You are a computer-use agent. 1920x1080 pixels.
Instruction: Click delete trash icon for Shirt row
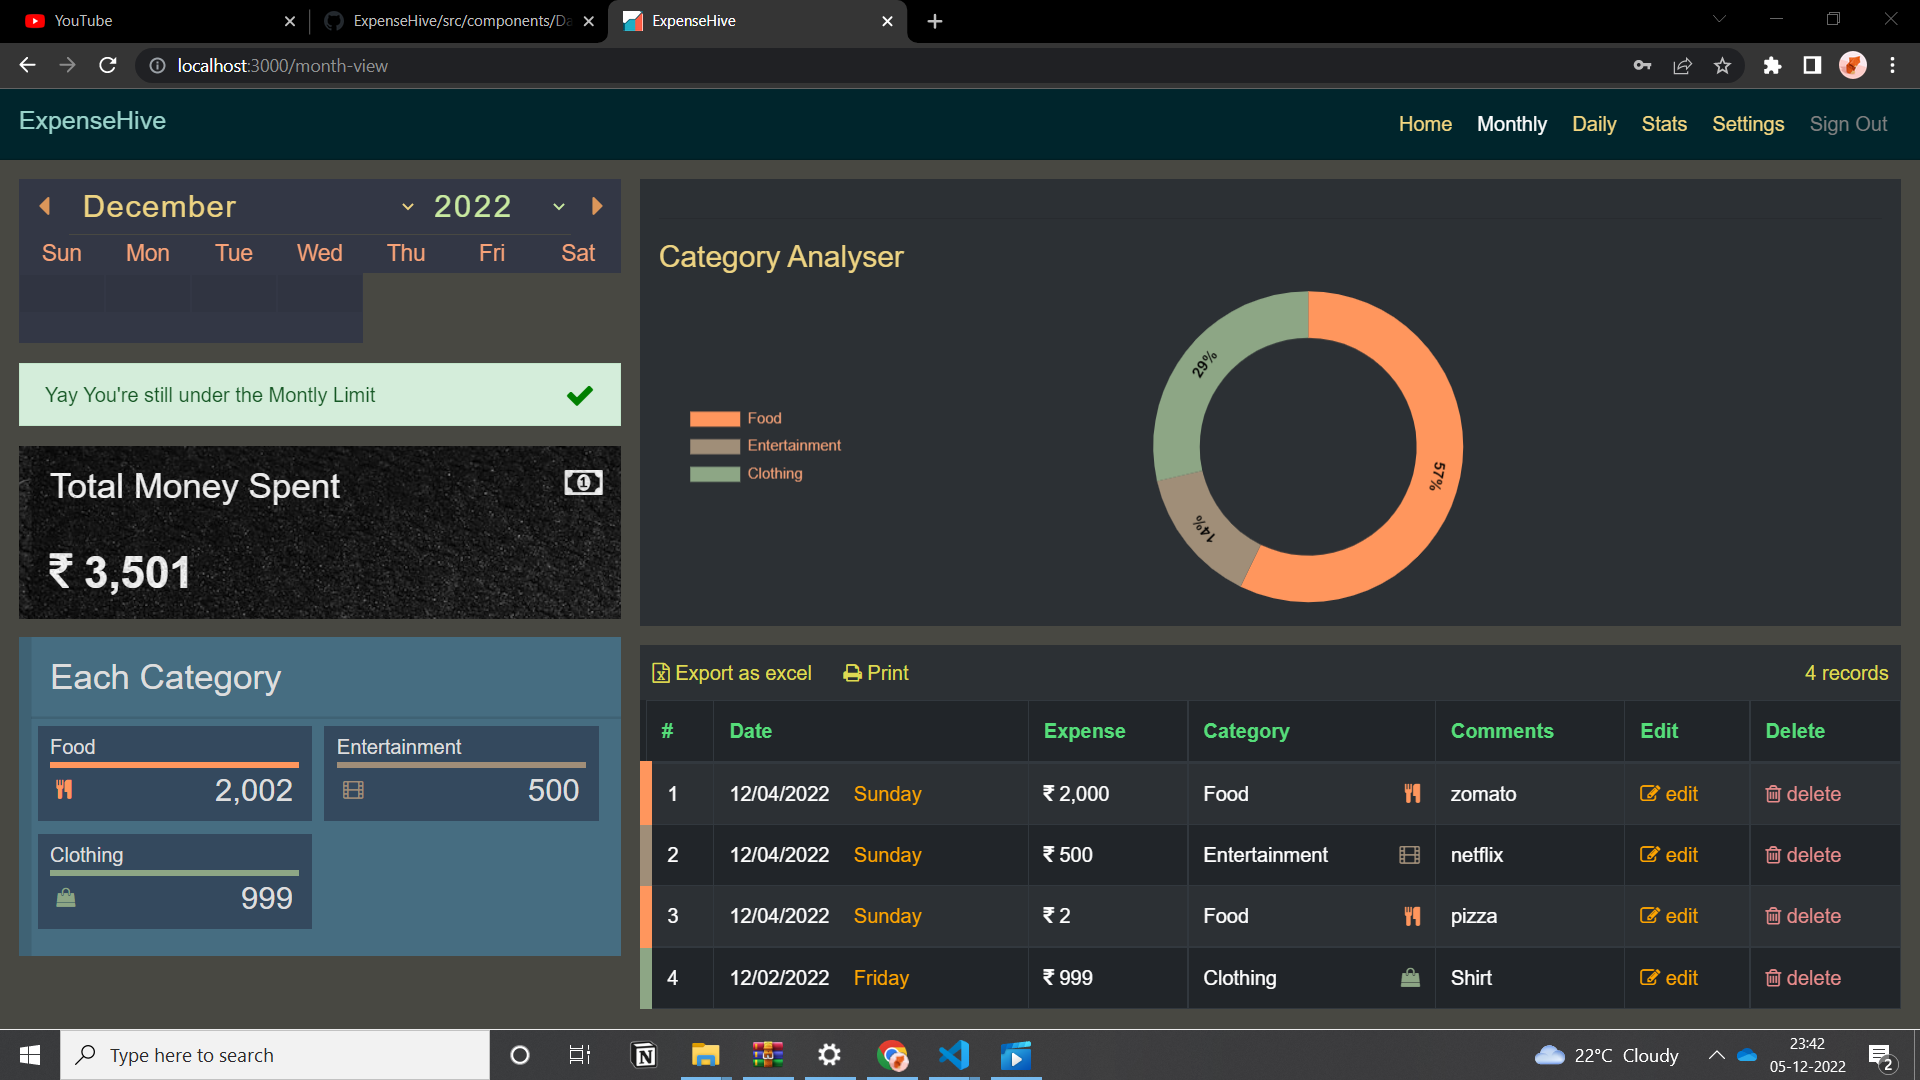coord(1773,978)
